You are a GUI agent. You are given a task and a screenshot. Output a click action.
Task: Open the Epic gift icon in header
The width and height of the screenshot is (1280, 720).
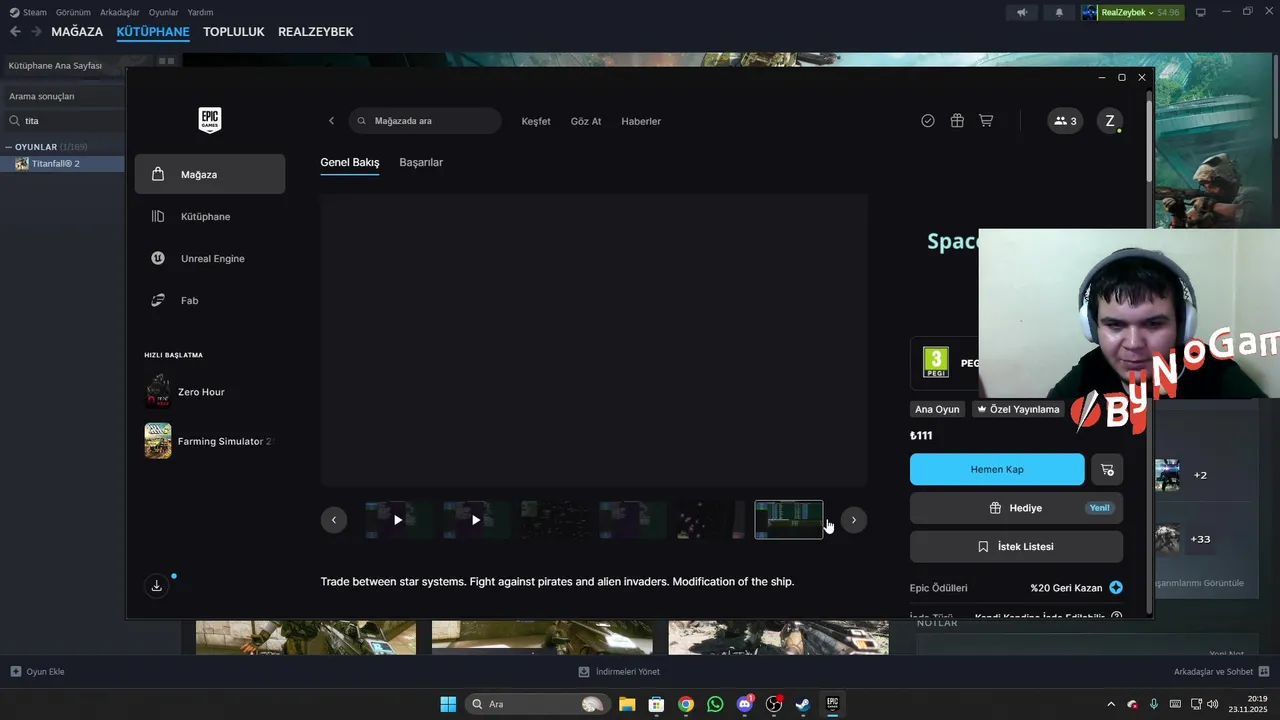point(957,121)
